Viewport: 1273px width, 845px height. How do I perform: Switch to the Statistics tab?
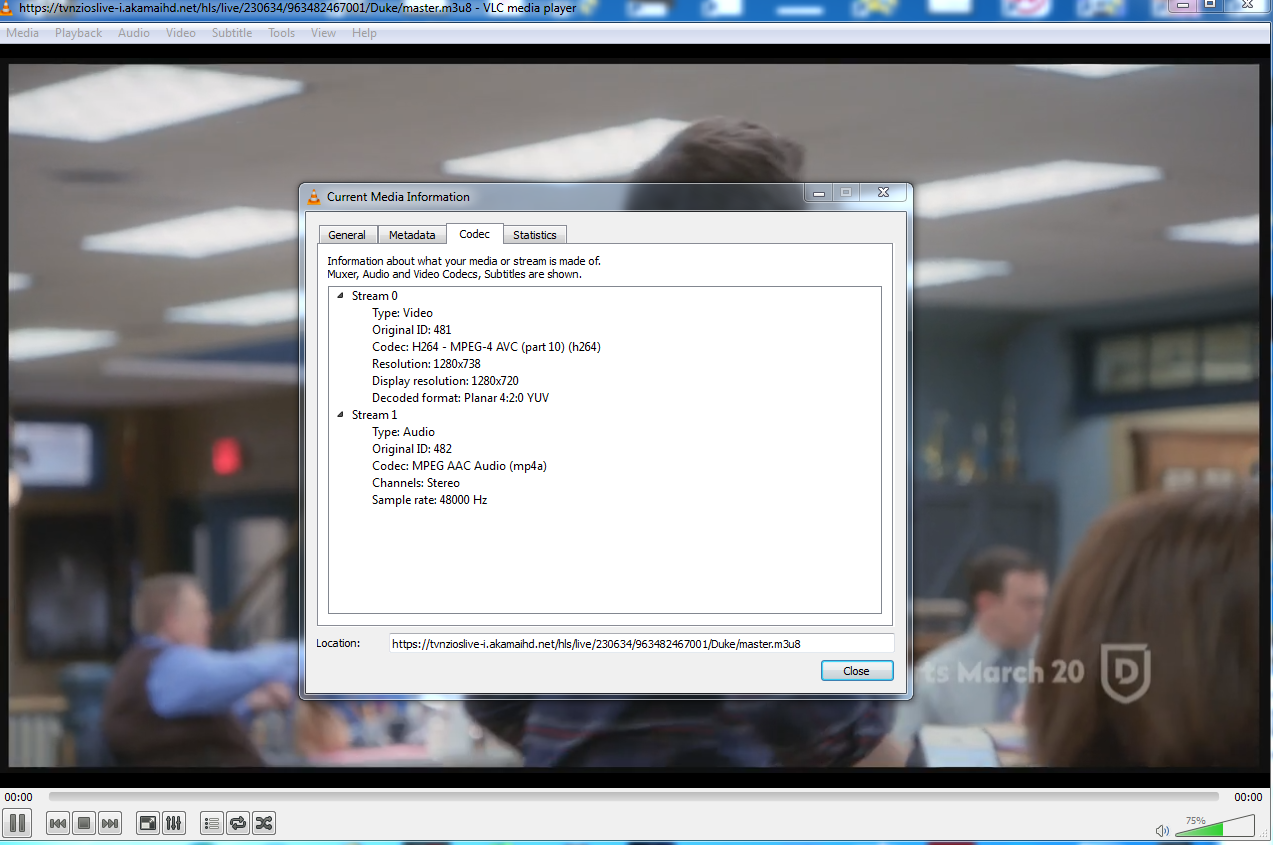pyautogui.click(x=534, y=235)
